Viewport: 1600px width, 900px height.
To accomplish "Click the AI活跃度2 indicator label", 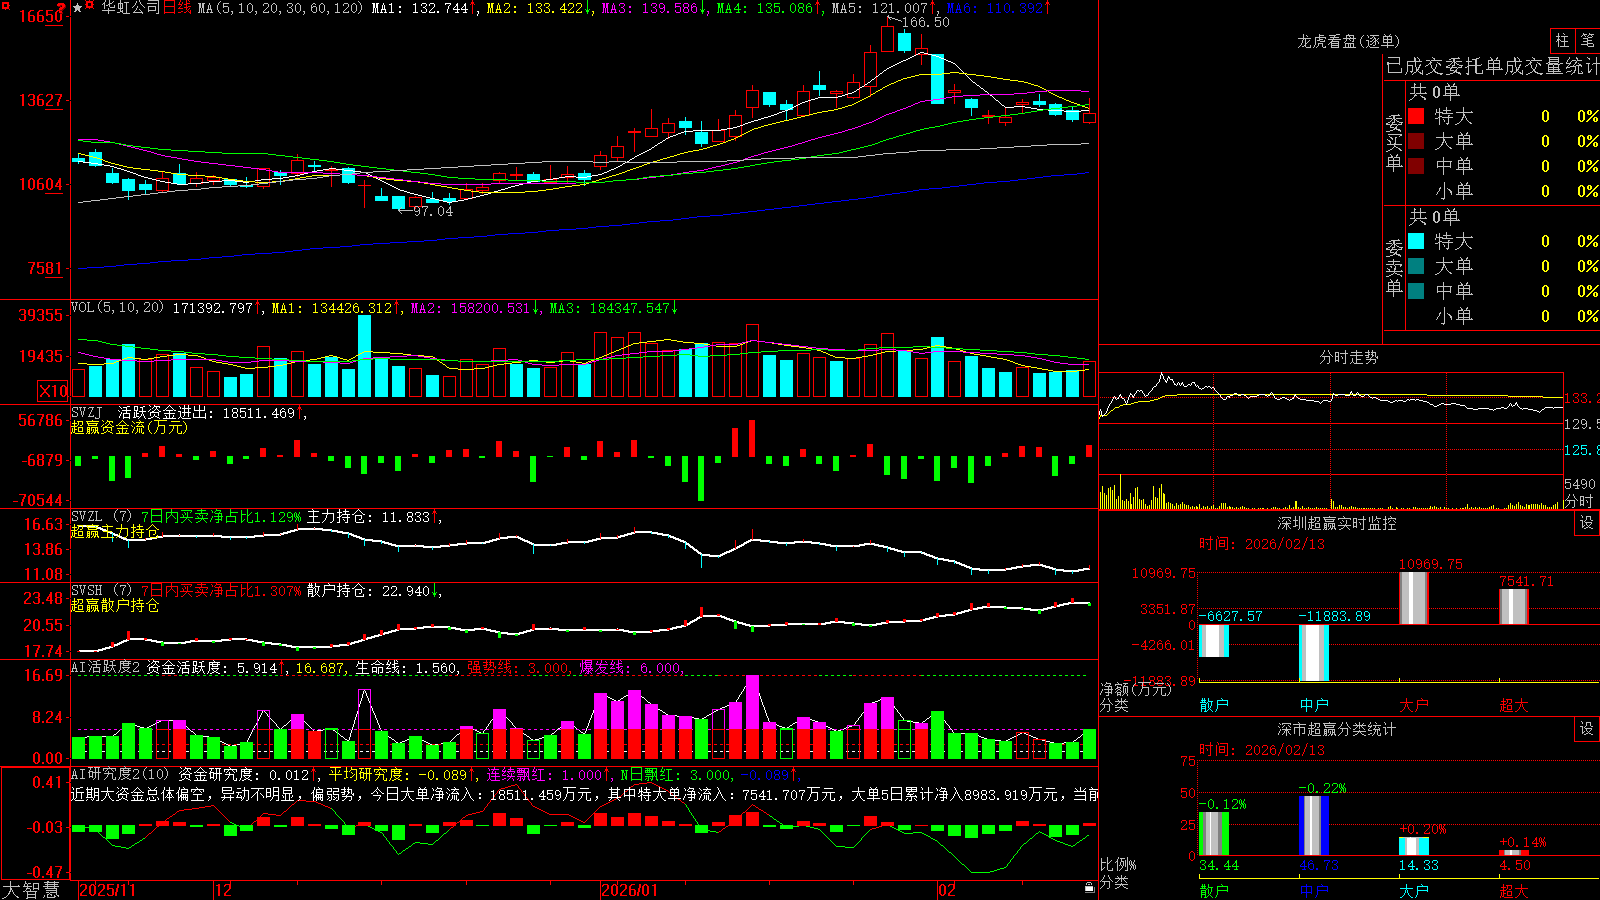I will 106,667.
